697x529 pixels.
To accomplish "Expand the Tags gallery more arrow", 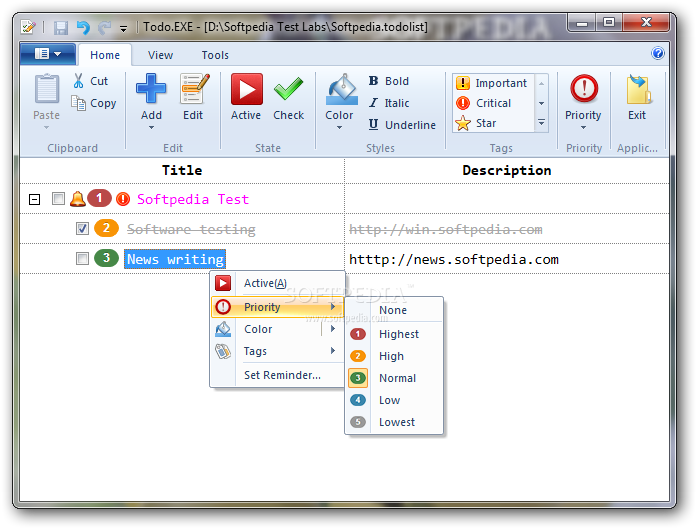I will (x=541, y=122).
